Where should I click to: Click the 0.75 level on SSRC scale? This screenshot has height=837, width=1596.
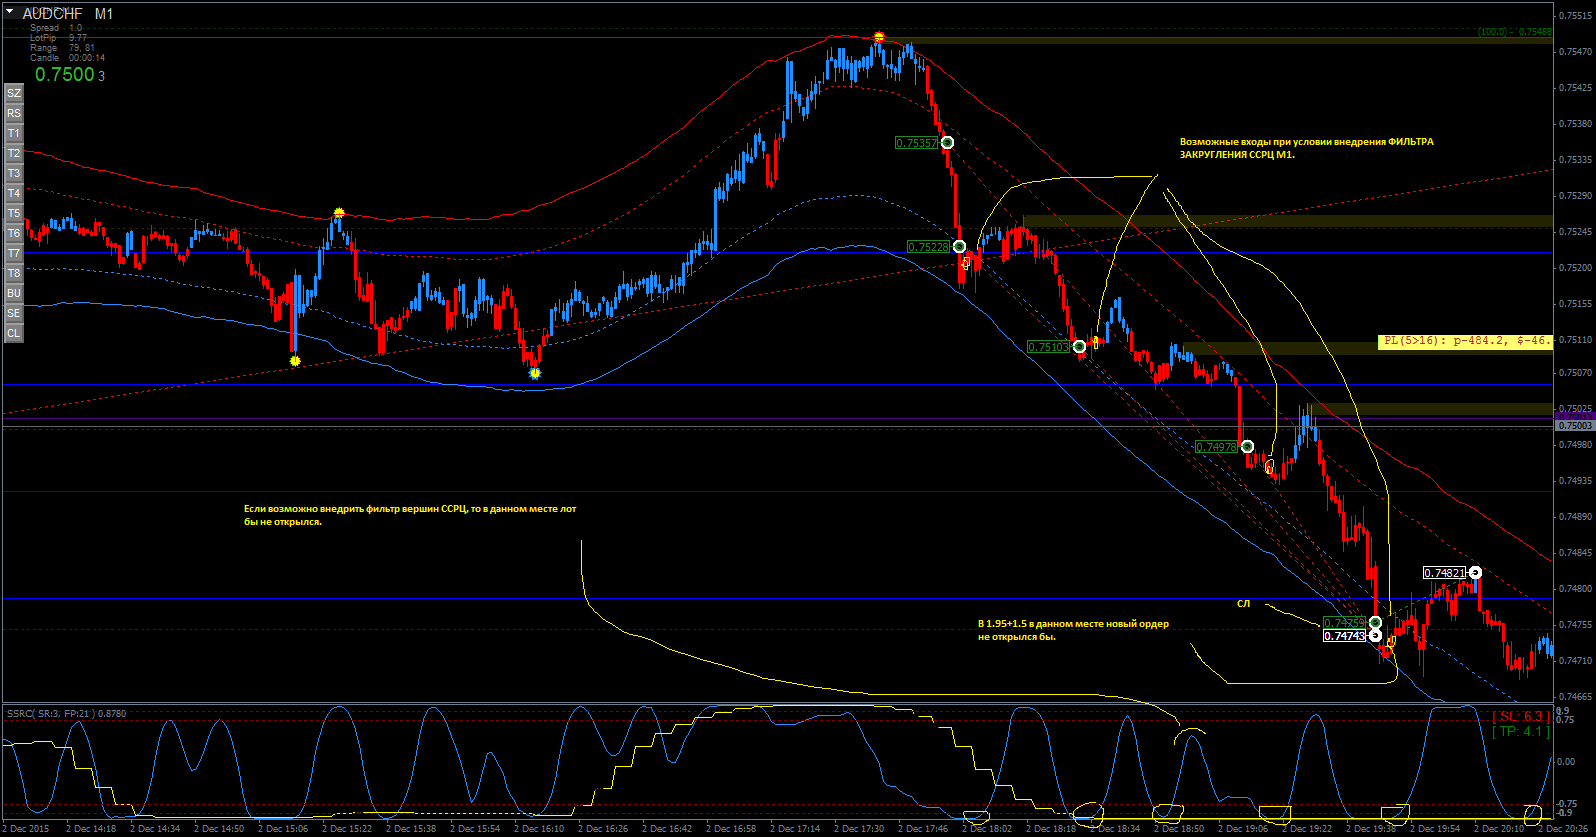pyautogui.click(x=1565, y=720)
